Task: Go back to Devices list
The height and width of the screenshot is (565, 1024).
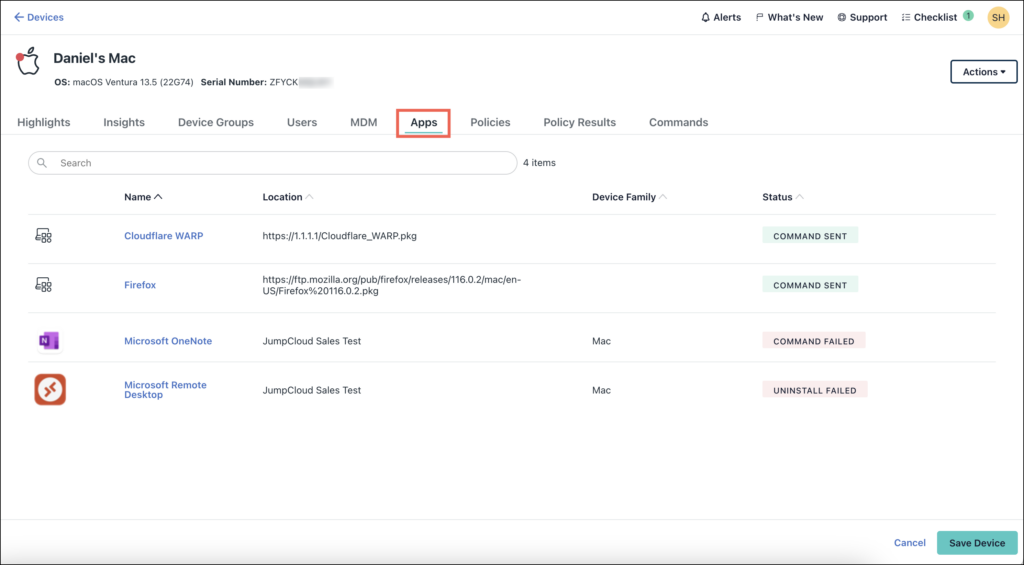Action: (39, 17)
